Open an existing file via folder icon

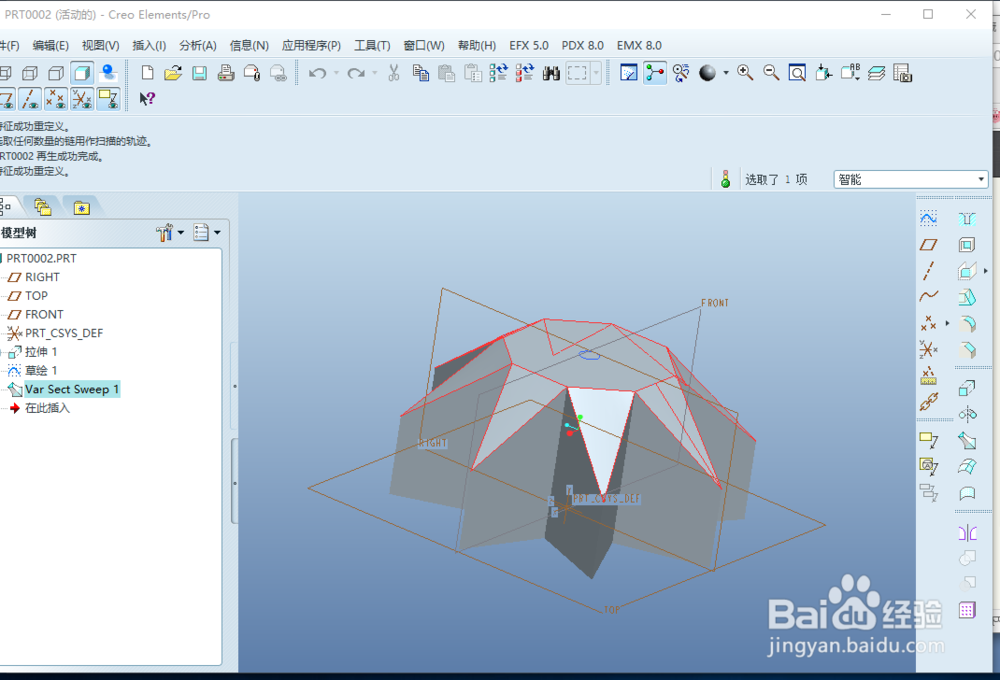(173, 73)
